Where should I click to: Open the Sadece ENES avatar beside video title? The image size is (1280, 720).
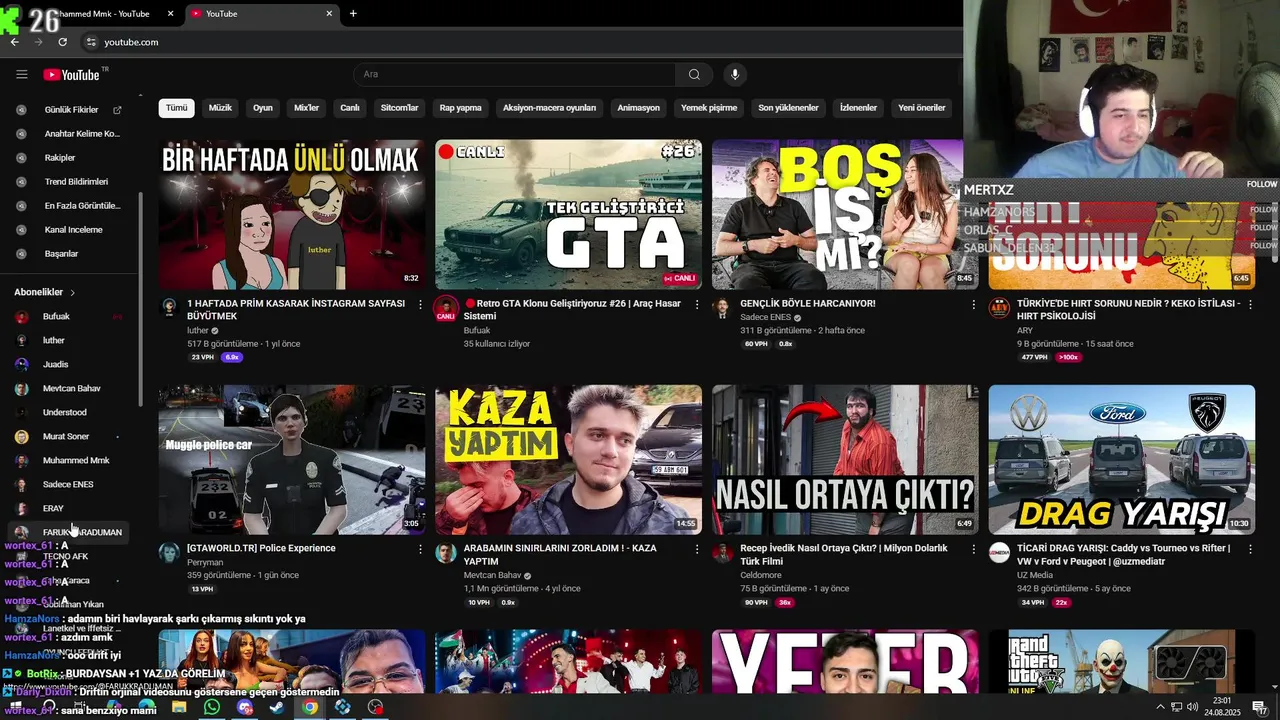point(721,309)
